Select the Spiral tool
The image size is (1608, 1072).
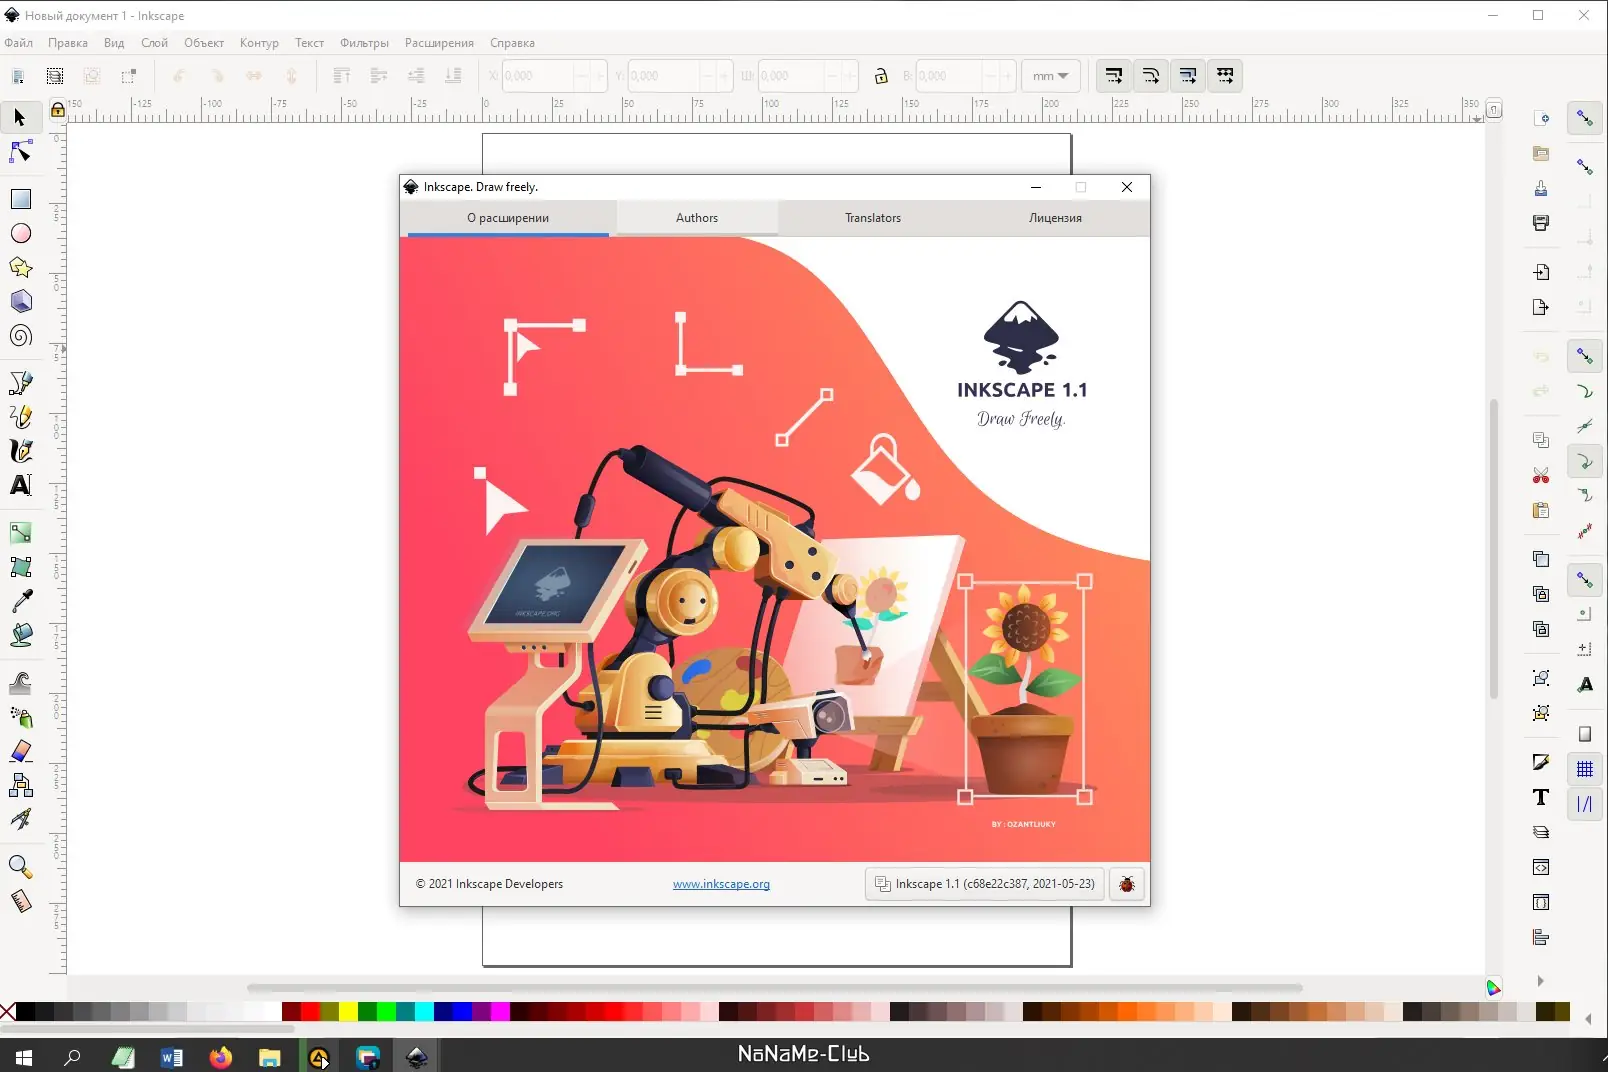(x=20, y=336)
